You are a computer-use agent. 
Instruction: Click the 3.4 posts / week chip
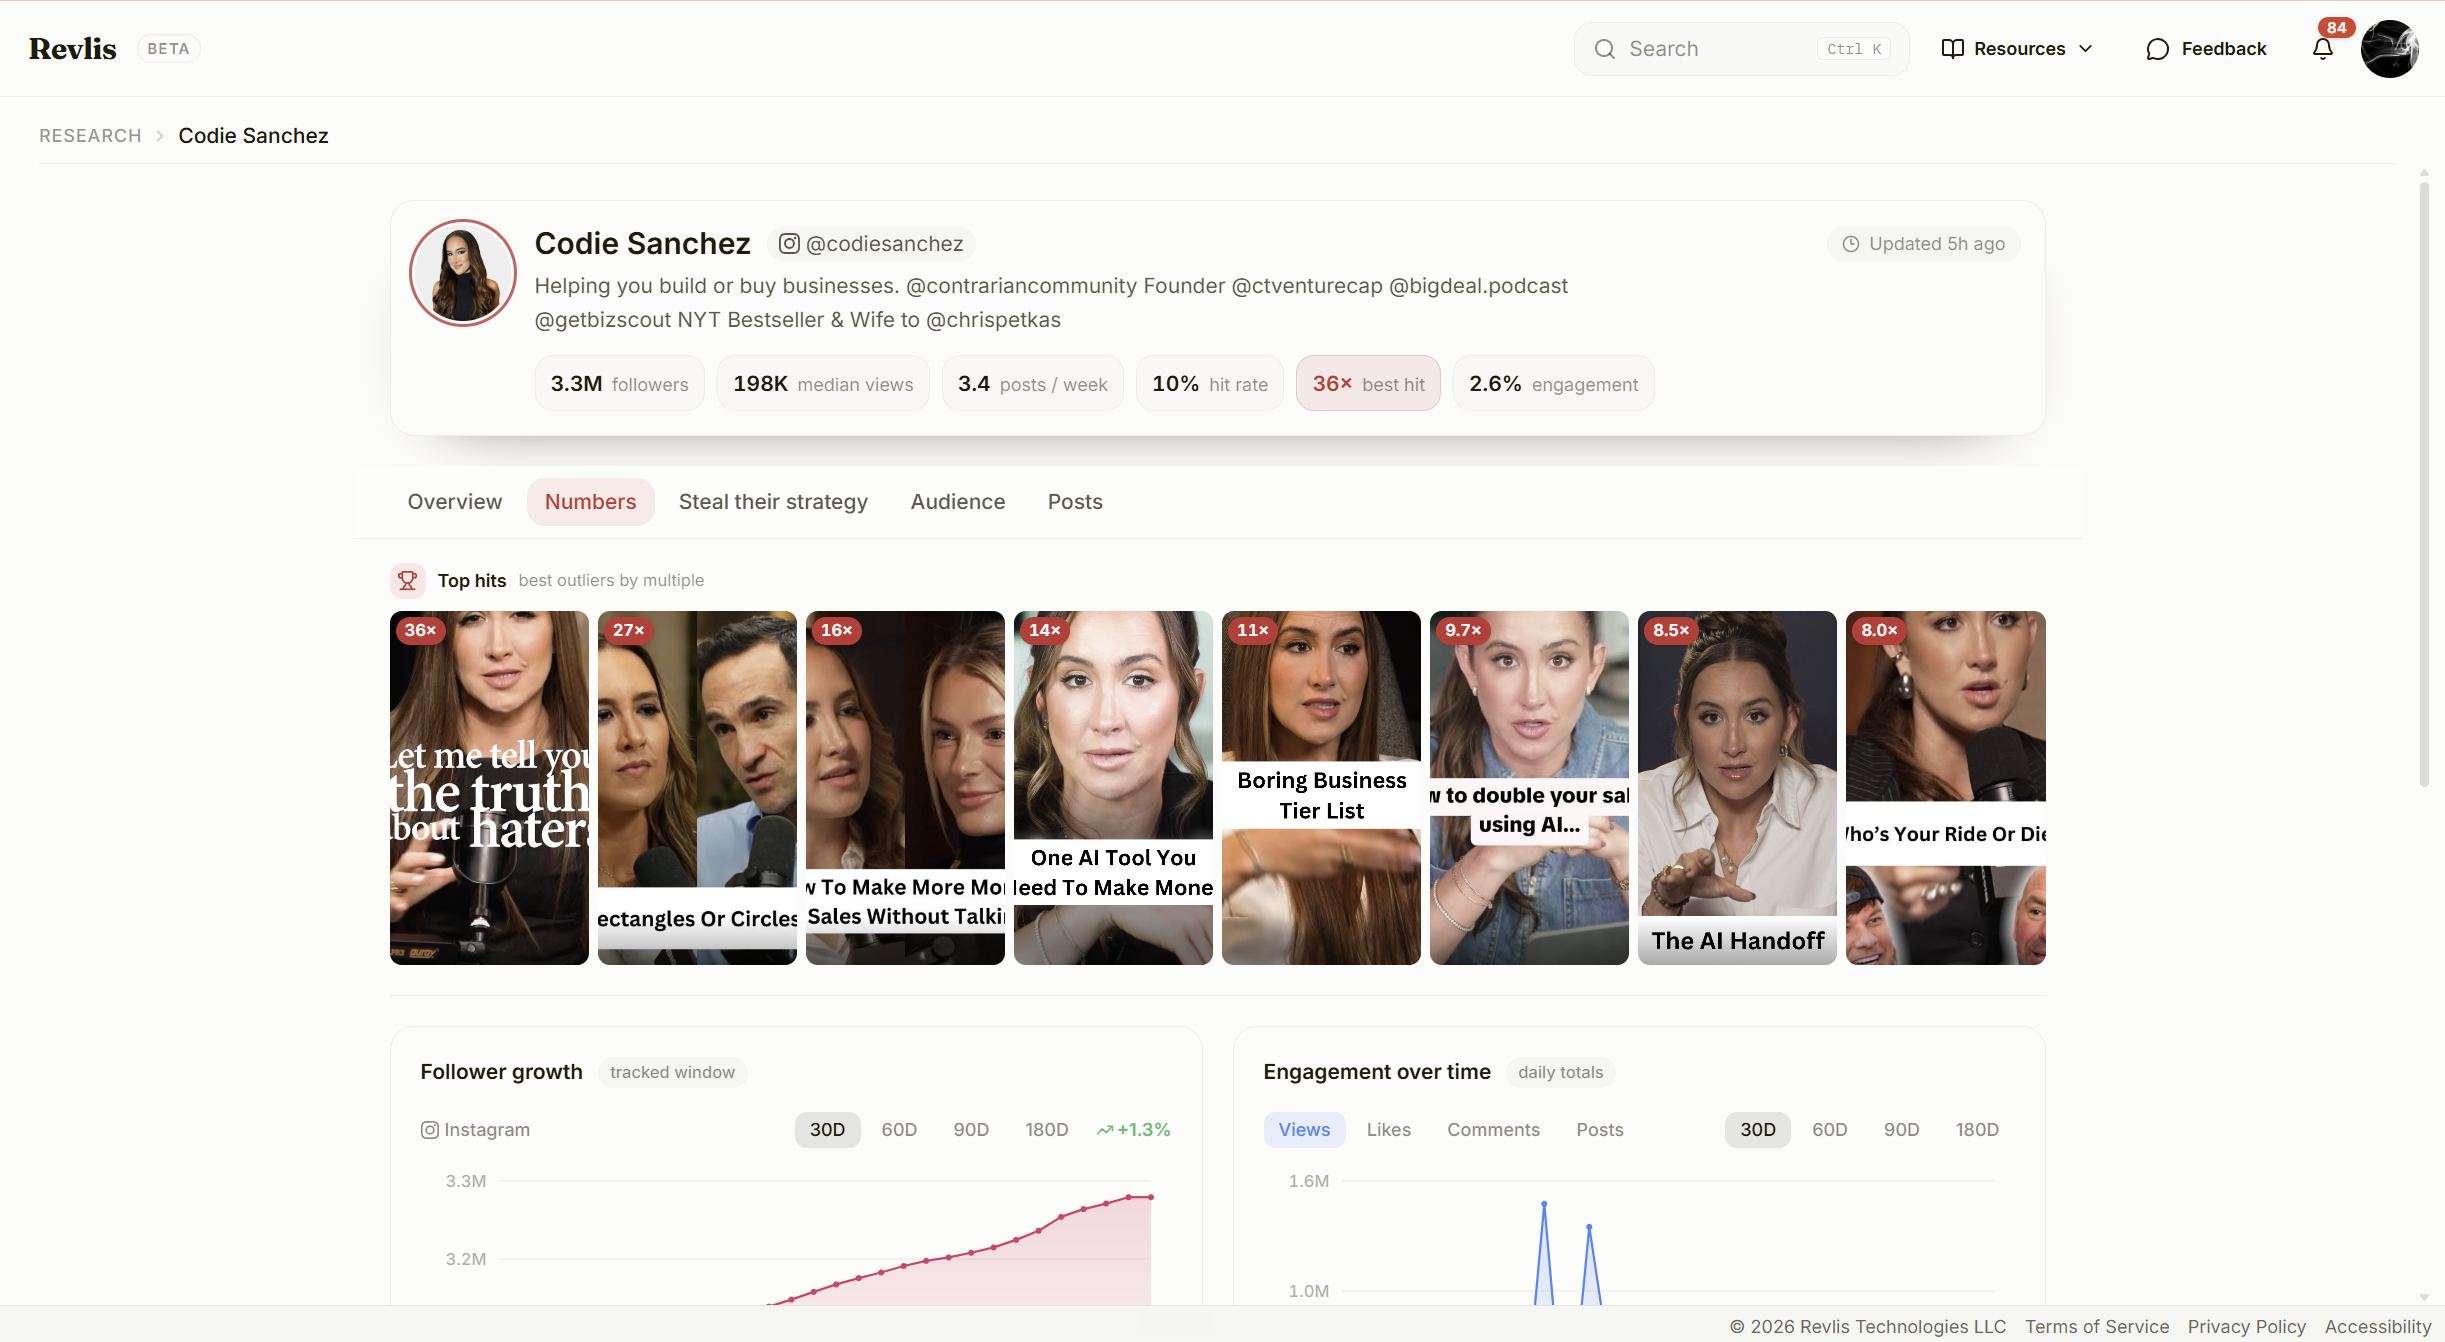1032,384
